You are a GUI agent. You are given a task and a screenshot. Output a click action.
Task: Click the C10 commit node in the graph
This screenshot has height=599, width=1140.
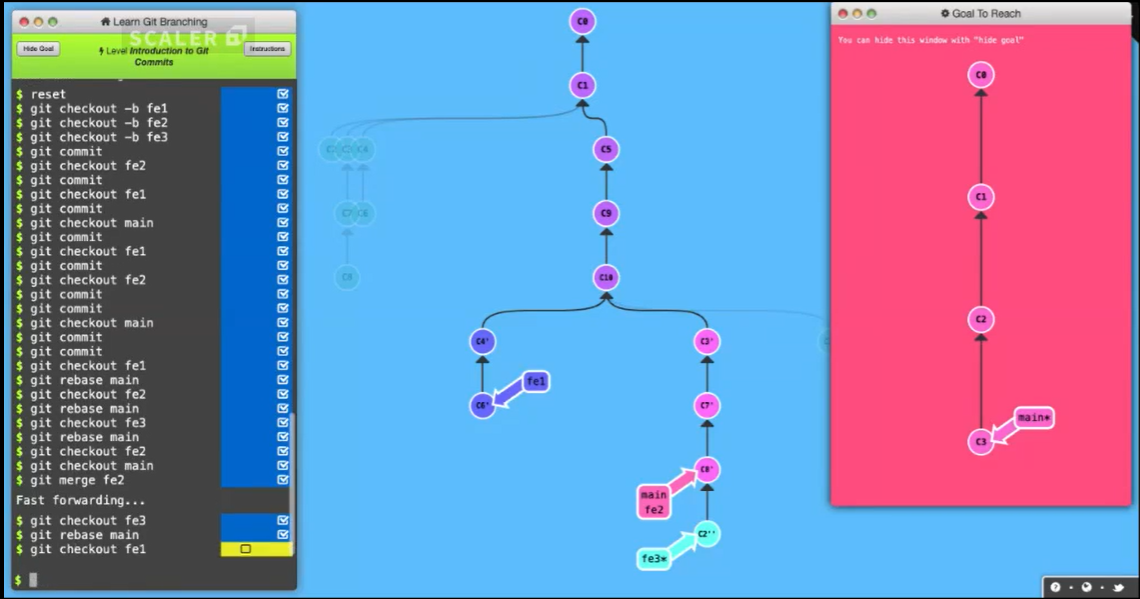(604, 276)
